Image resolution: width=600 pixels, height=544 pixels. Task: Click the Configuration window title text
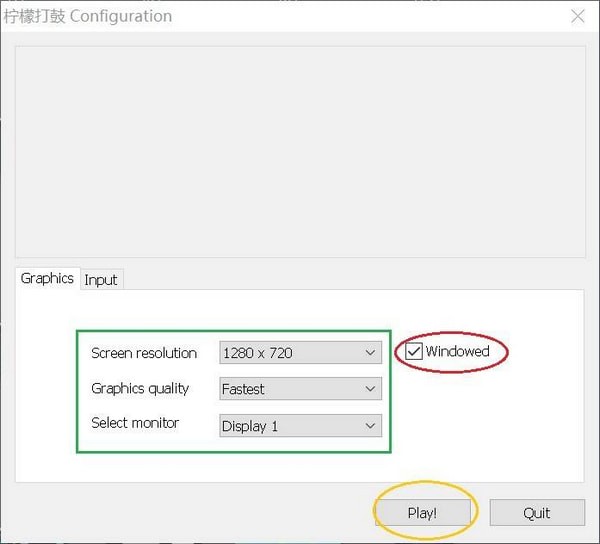click(x=88, y=16)
